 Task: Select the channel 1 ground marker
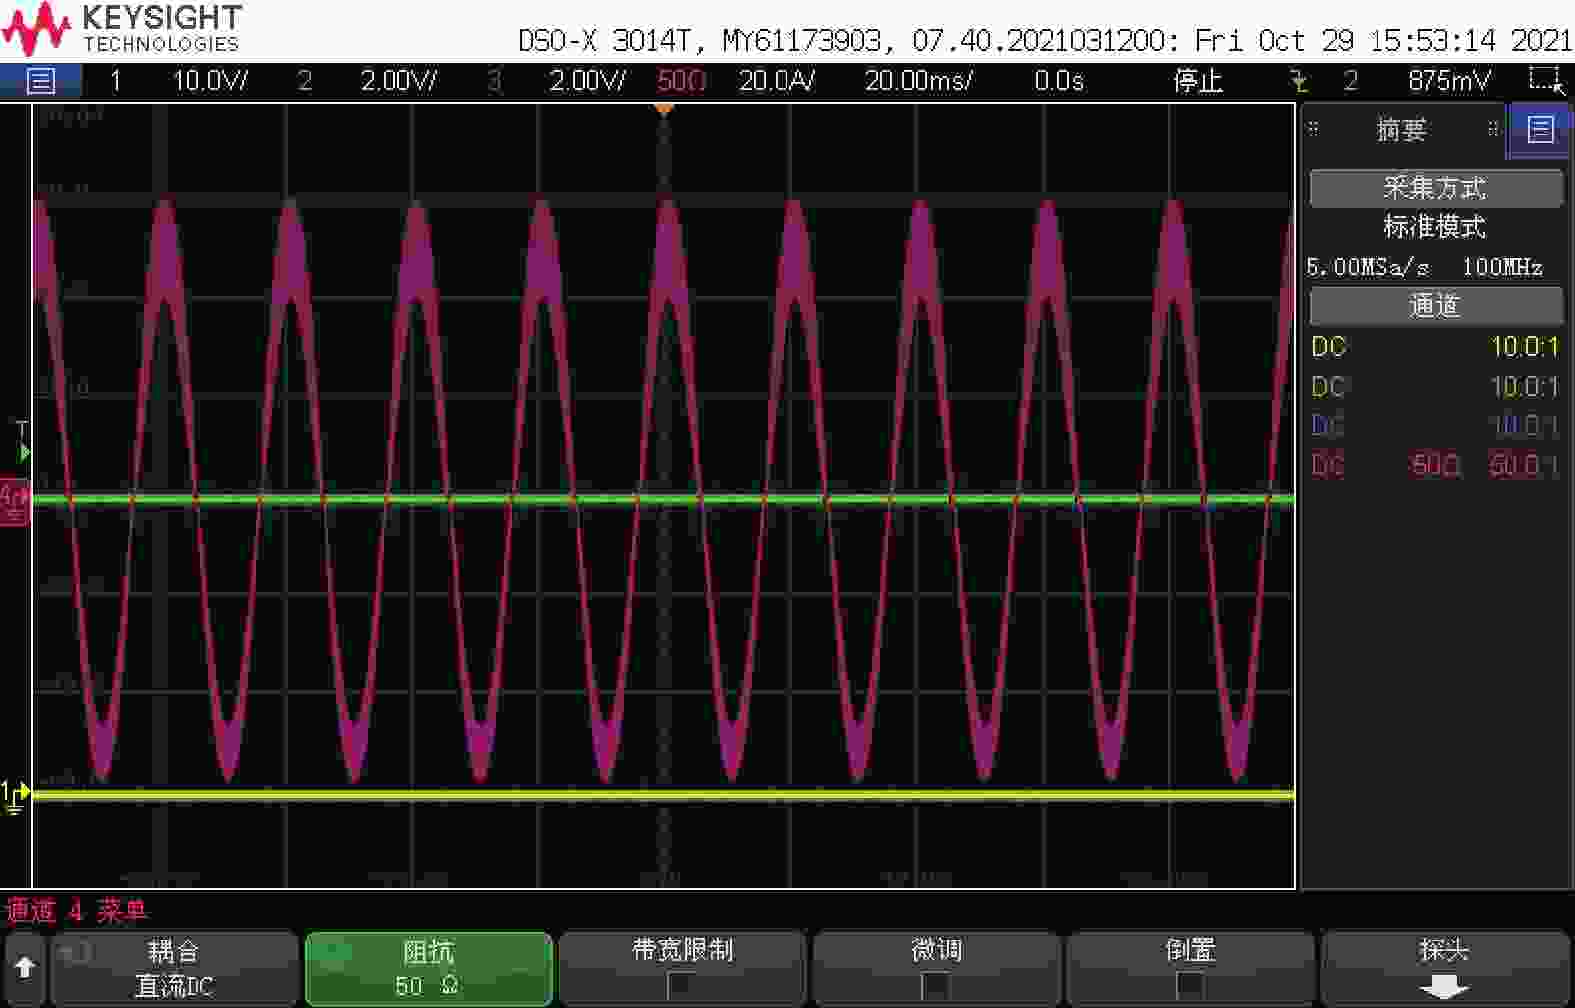tap(14, 796)
